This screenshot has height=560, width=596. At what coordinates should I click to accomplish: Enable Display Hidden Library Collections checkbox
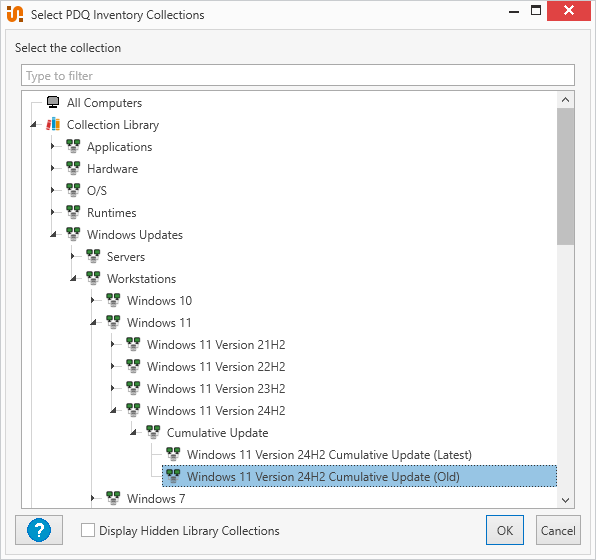[x=88, y=530]
